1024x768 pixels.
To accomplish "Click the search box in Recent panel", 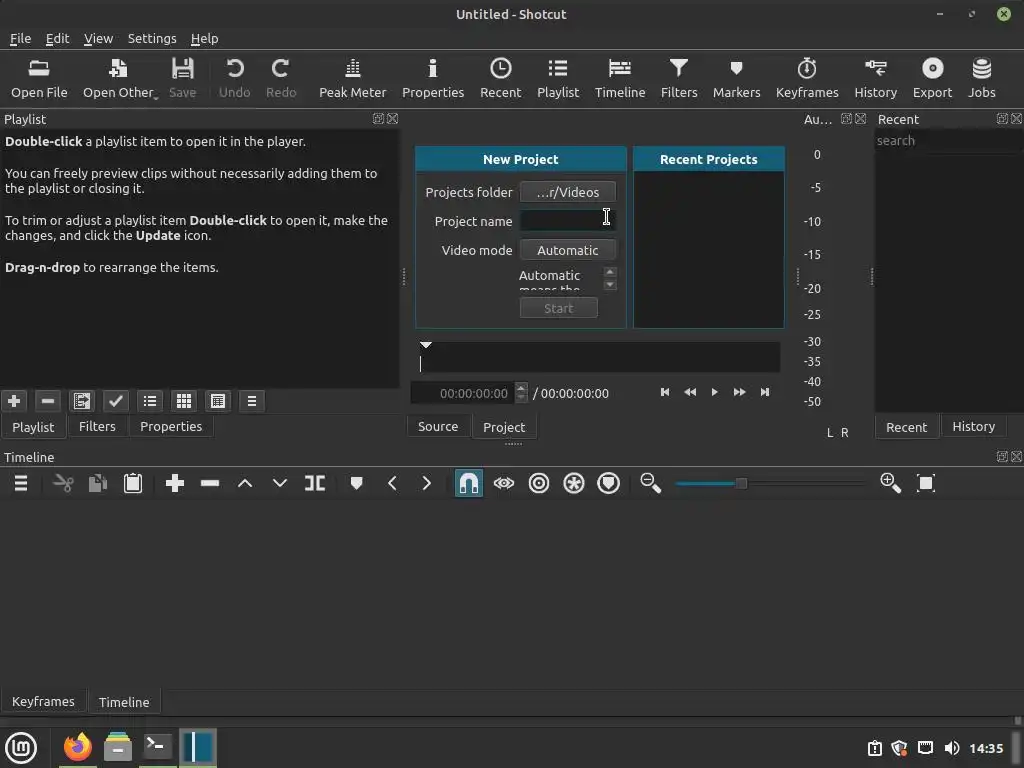I will 948,140.
